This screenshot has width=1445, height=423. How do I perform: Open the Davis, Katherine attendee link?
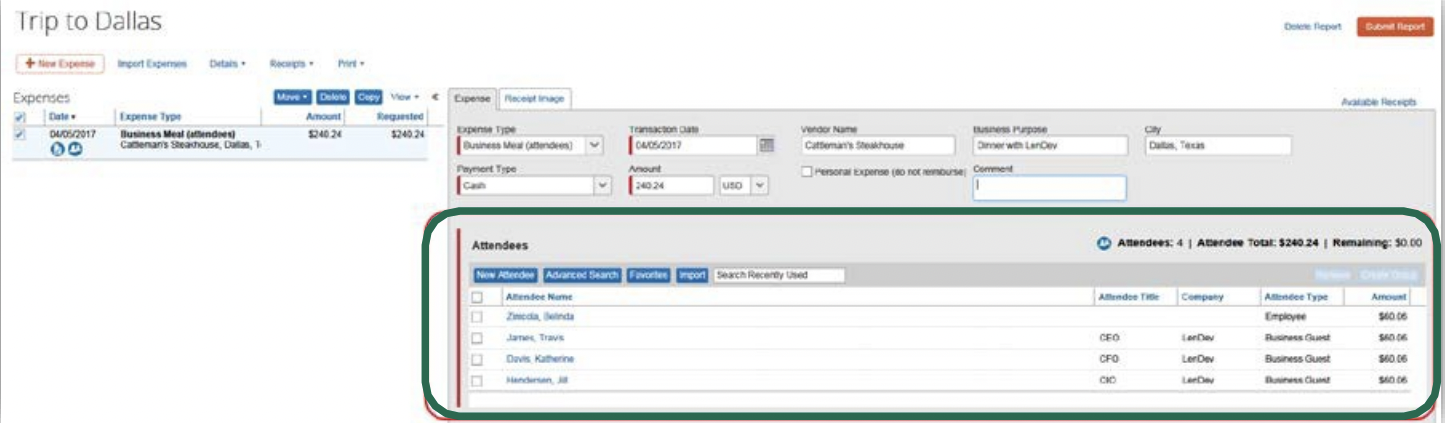[x=540, y=359]
